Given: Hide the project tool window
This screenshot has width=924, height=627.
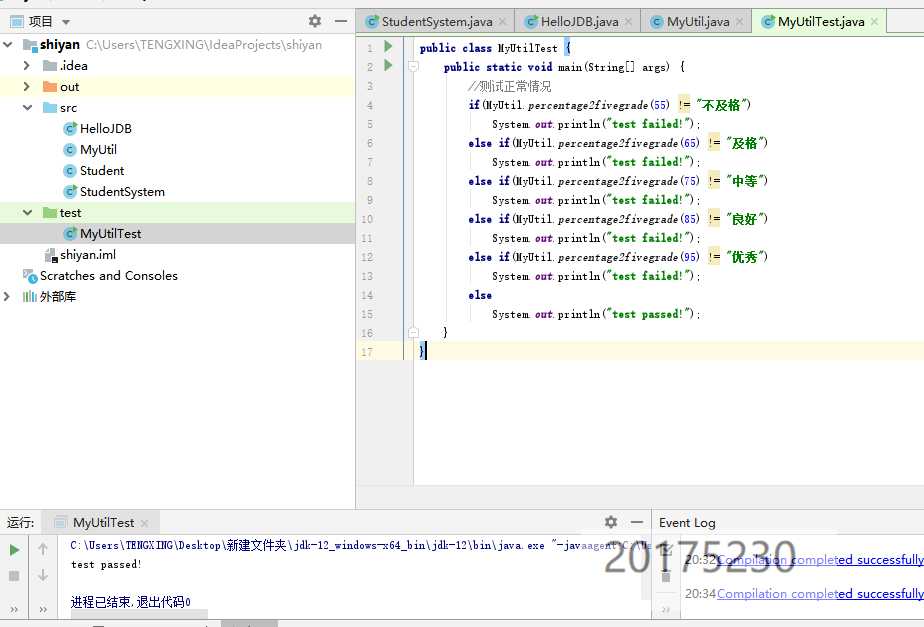Looking at the screenshot, I should coord(341,21).
